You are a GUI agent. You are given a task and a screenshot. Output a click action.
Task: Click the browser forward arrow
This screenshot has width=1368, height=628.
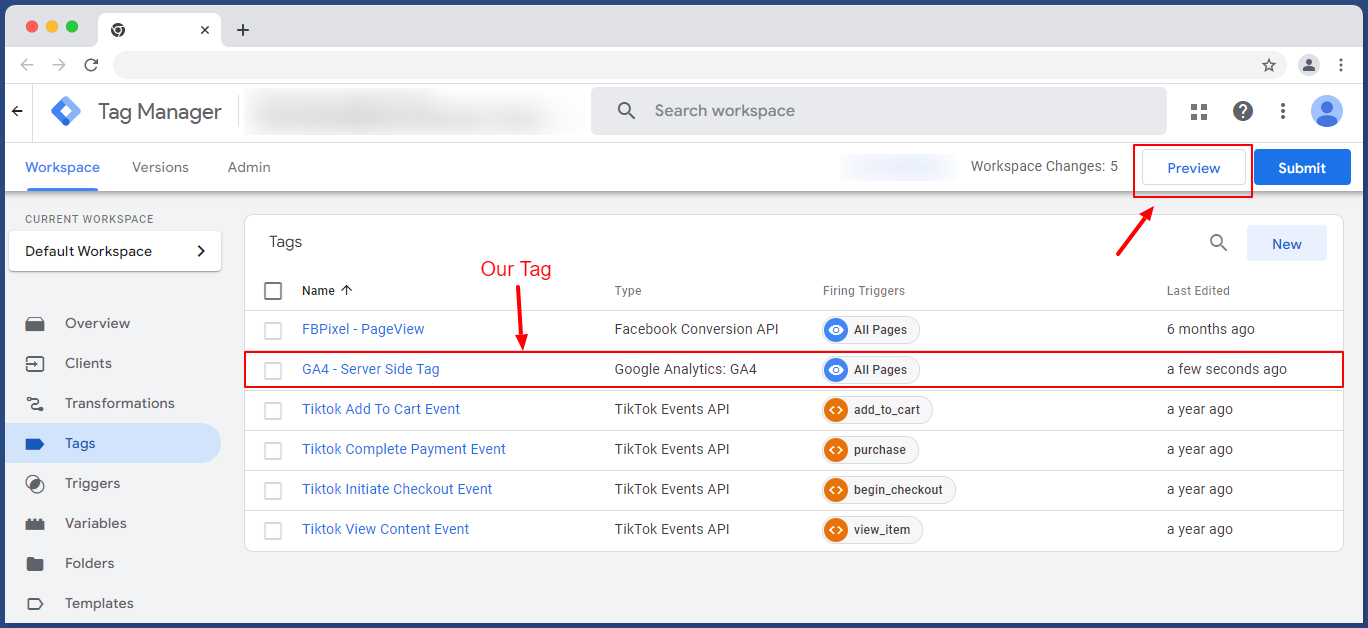[59, 65]
